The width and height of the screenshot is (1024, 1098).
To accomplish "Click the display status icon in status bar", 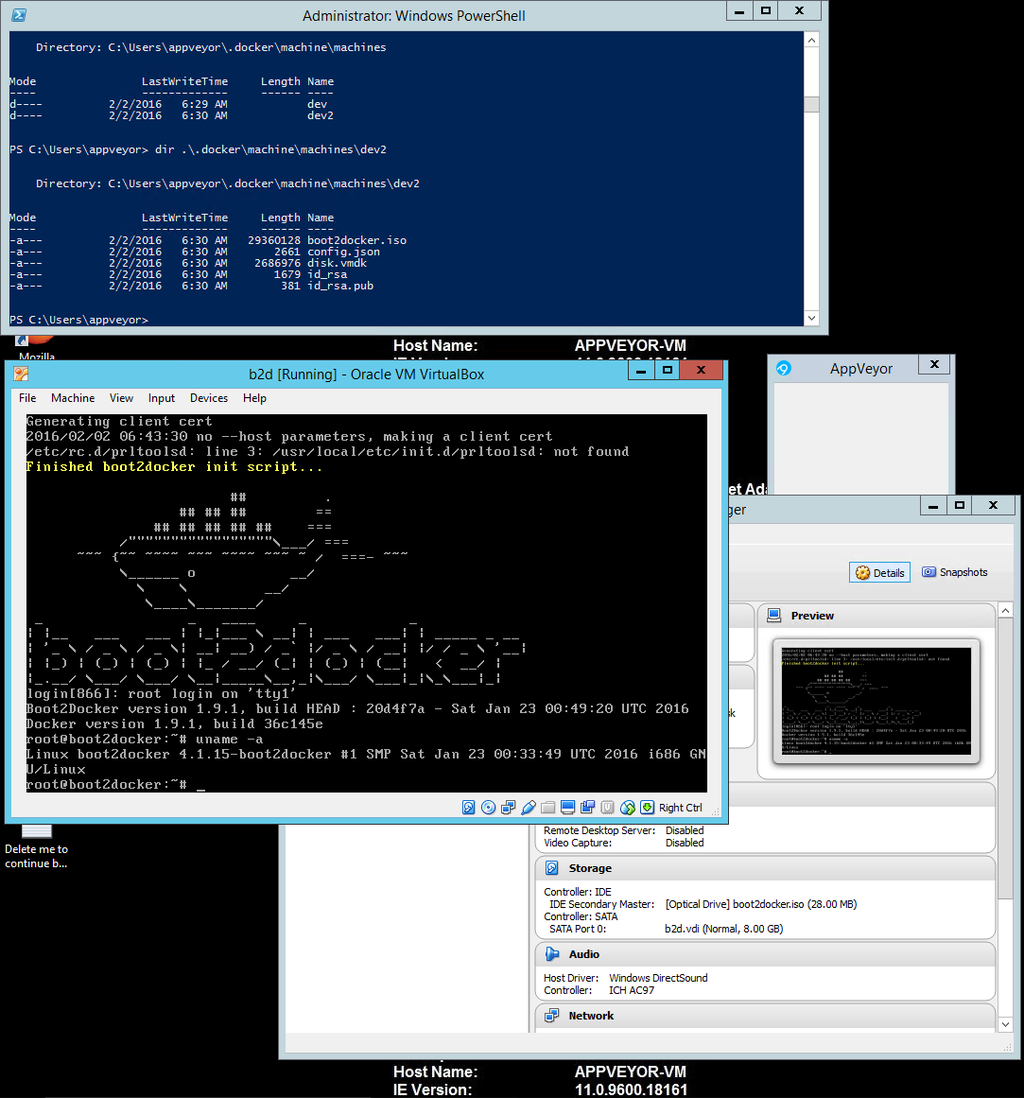I will tap(567, 807).
